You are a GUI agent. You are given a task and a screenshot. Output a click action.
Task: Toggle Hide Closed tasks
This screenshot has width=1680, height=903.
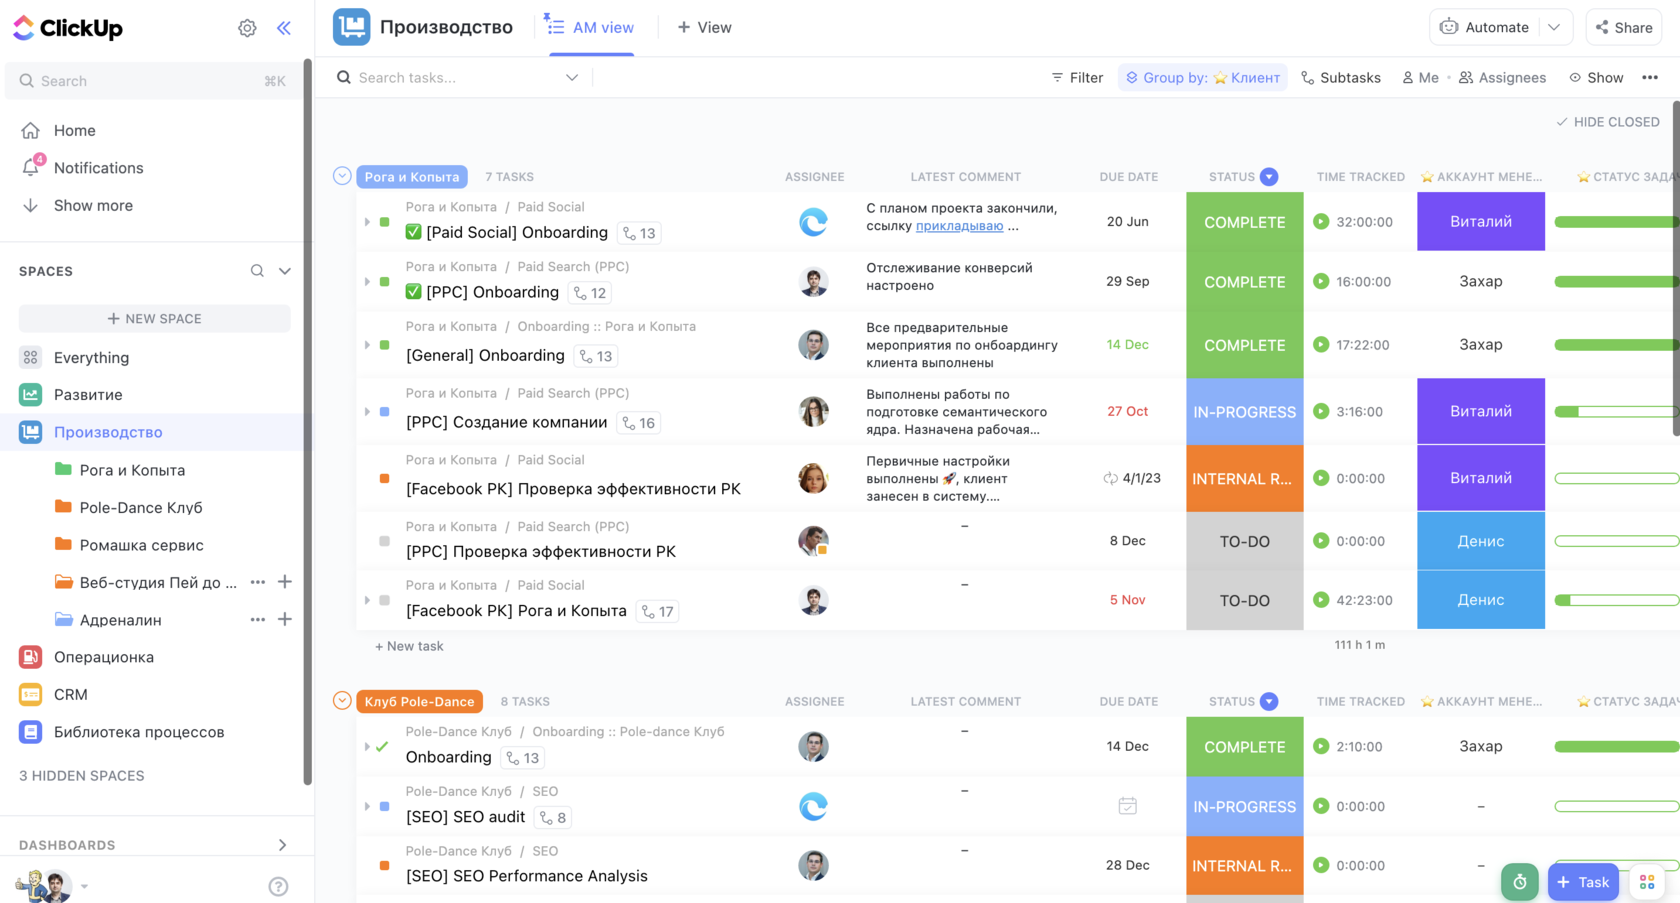tap(1608, 122)
